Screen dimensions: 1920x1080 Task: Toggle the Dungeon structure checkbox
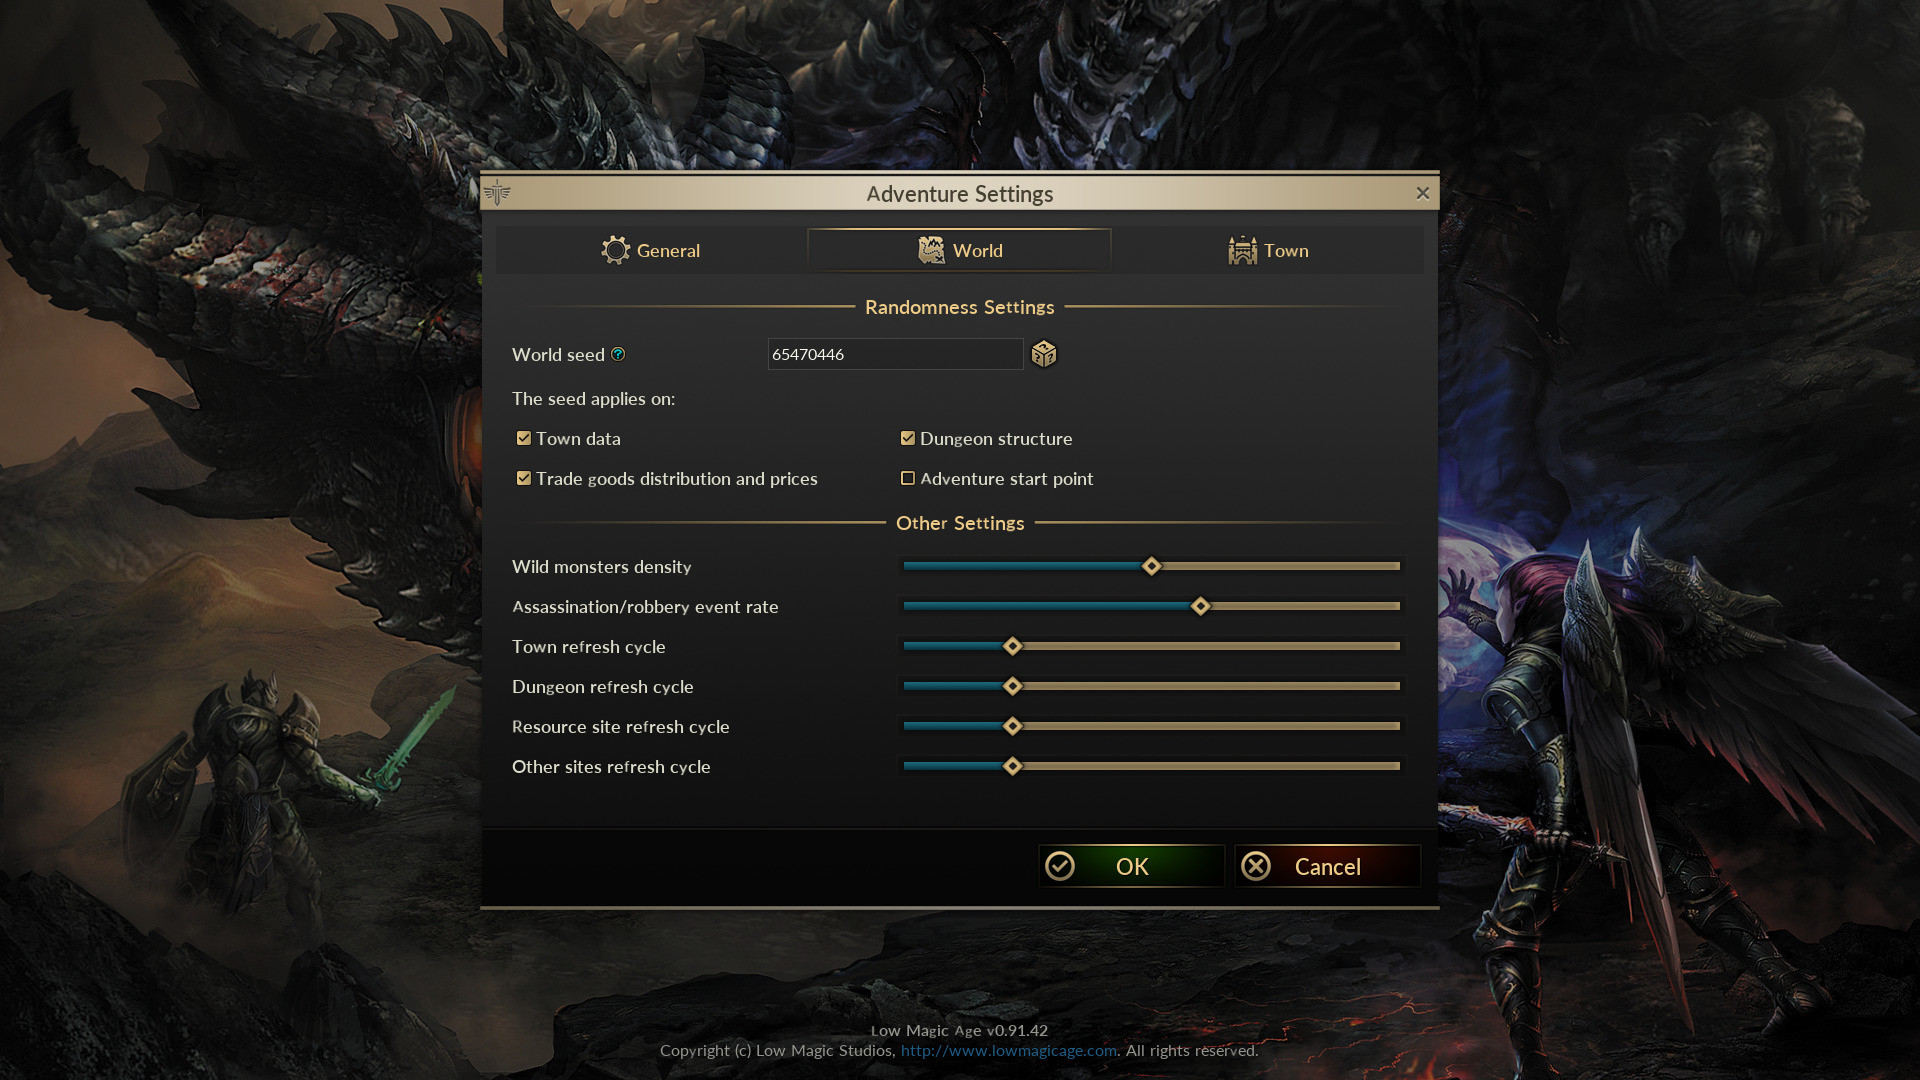(x=907, y=438)
